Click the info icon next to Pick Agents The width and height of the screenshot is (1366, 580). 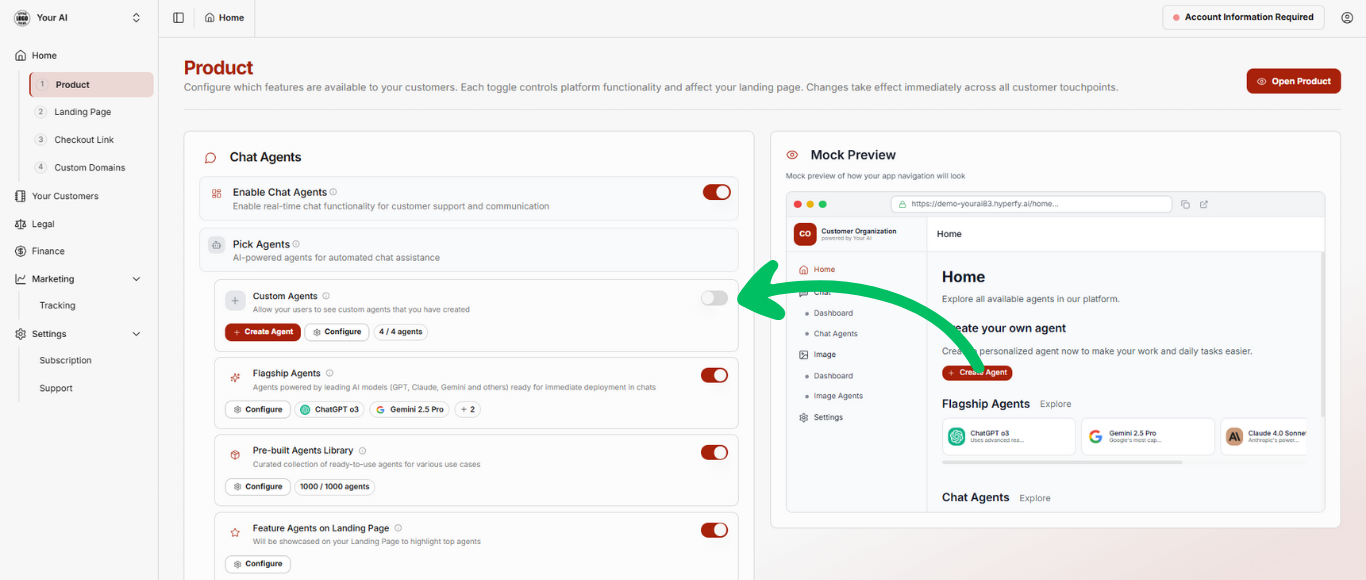pos(296,244)
